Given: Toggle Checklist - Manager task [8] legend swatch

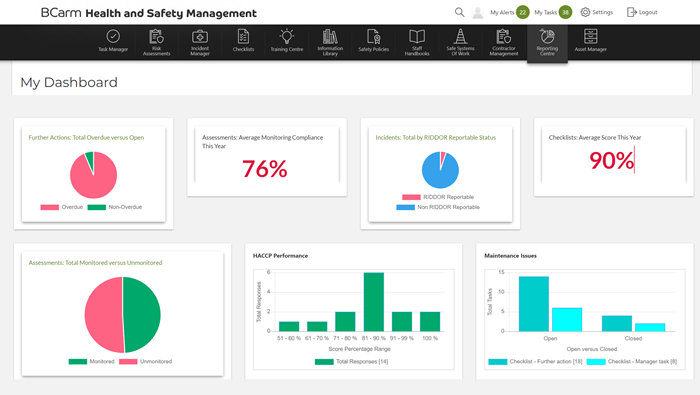Looking at the screenshot, I should click(x=596, y=362).
